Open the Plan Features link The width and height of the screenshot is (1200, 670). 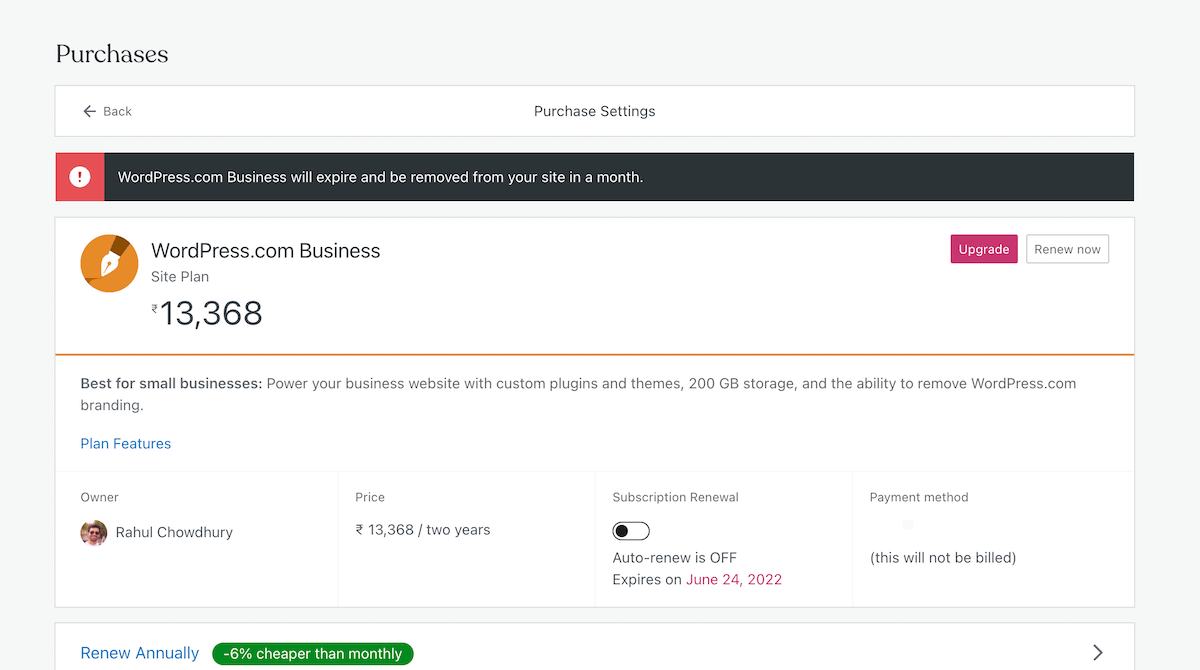click(x=126, y=443)
